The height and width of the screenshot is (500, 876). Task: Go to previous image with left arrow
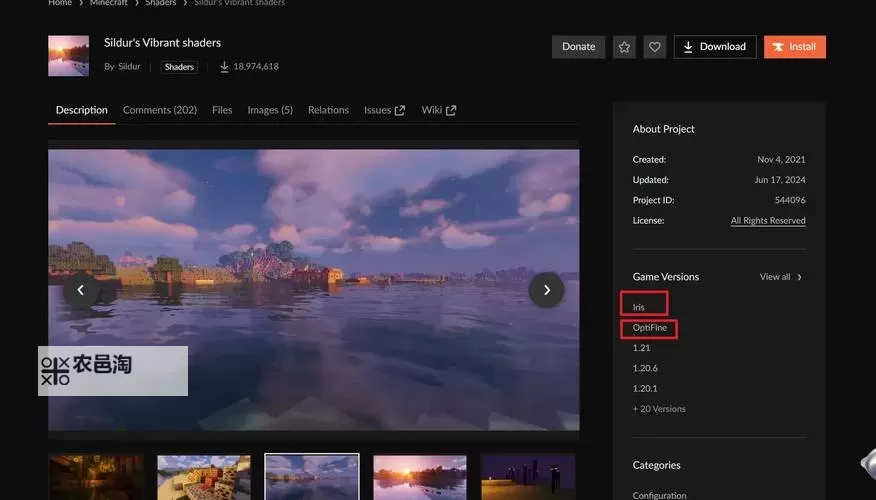81,290
